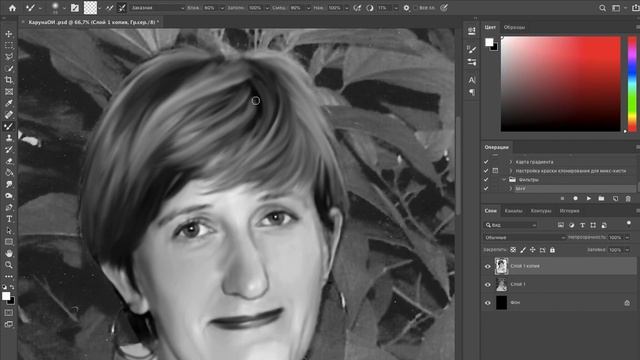The height and width of the screenshot is (360, 640).
Task: Switch to the Каналы tab
Action: point(513,211)
